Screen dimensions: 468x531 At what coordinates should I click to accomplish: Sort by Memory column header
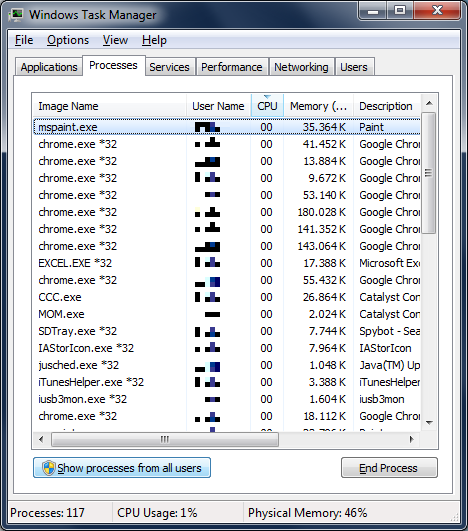[x=318, y=106]
